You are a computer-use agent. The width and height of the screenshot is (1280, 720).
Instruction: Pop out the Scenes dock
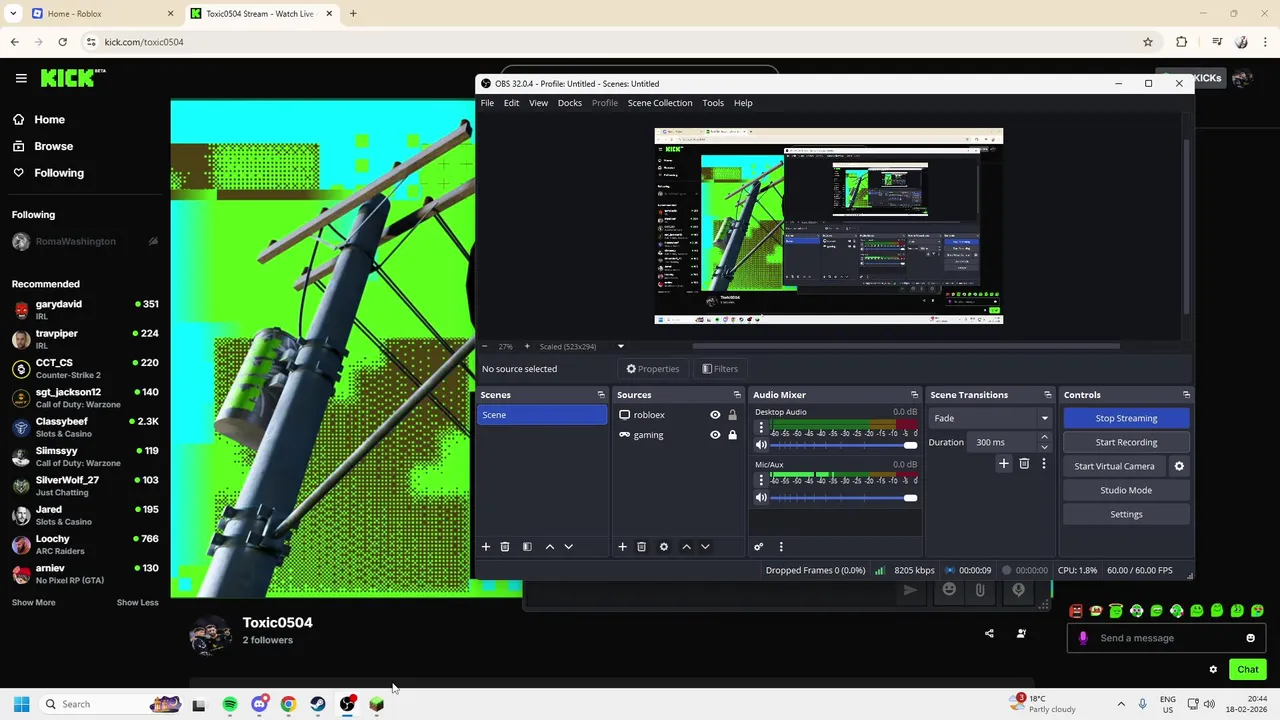click(601, 395)
